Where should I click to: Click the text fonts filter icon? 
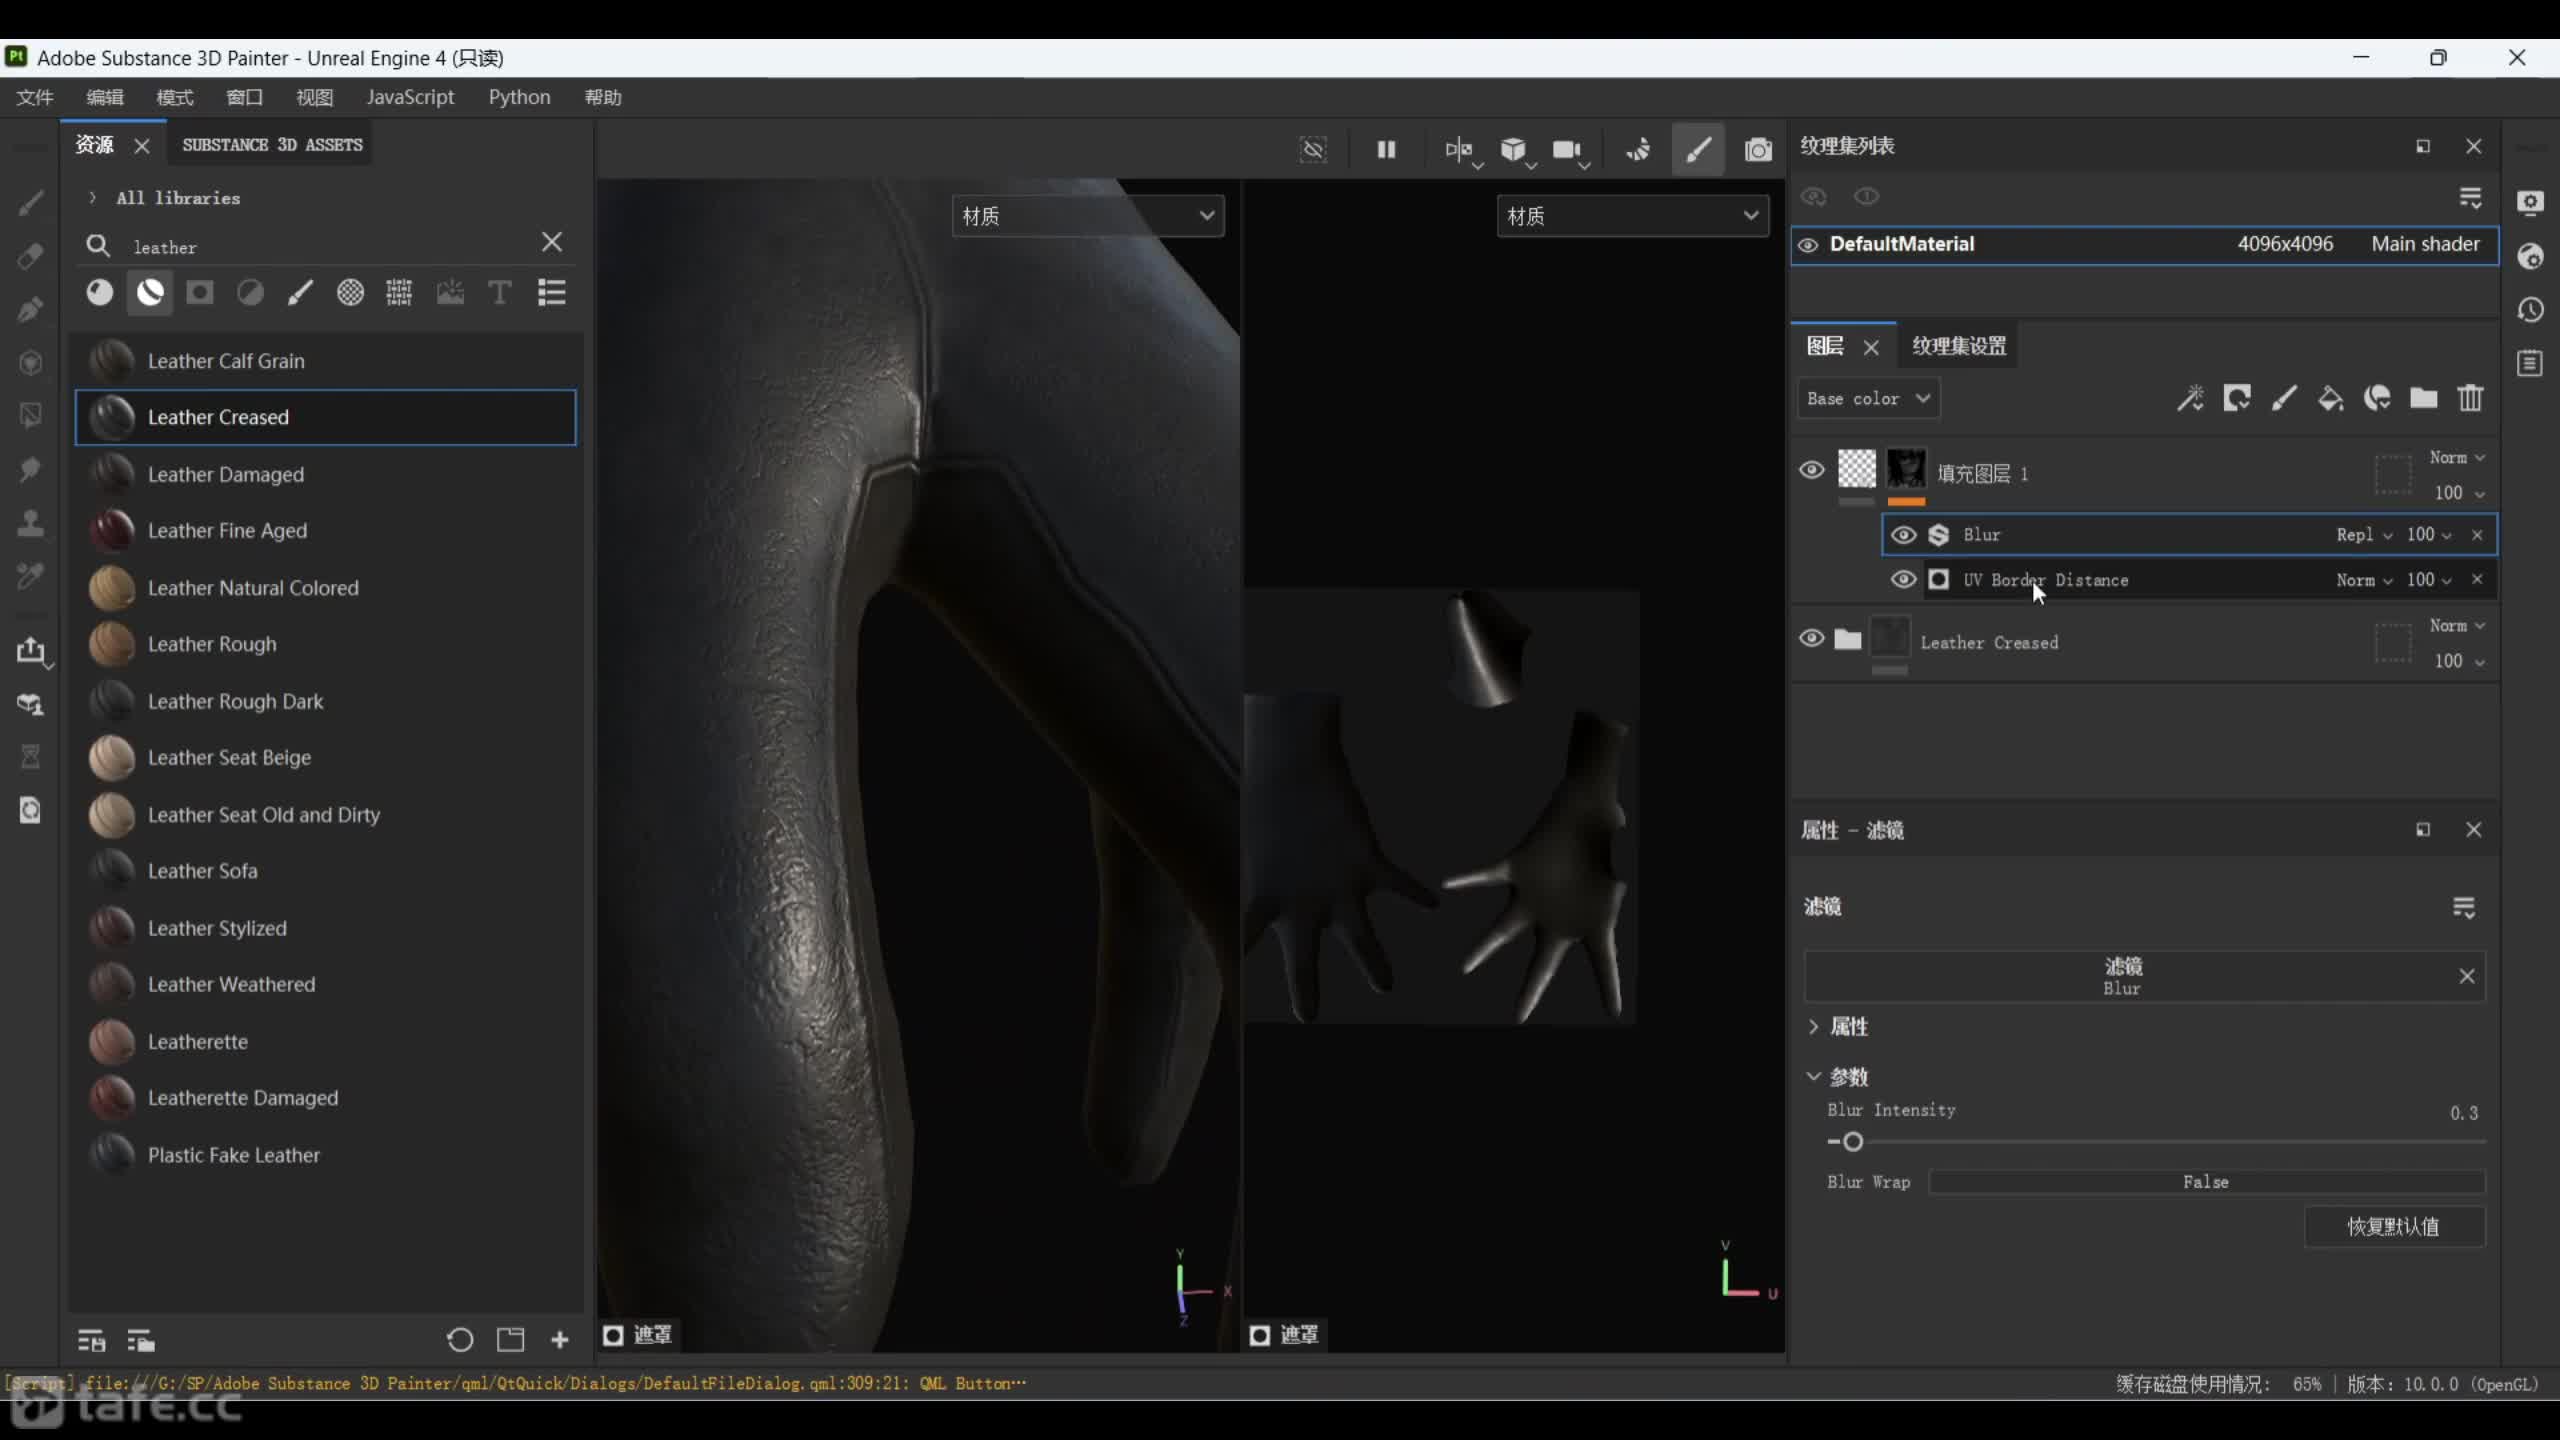pos(499,292)
